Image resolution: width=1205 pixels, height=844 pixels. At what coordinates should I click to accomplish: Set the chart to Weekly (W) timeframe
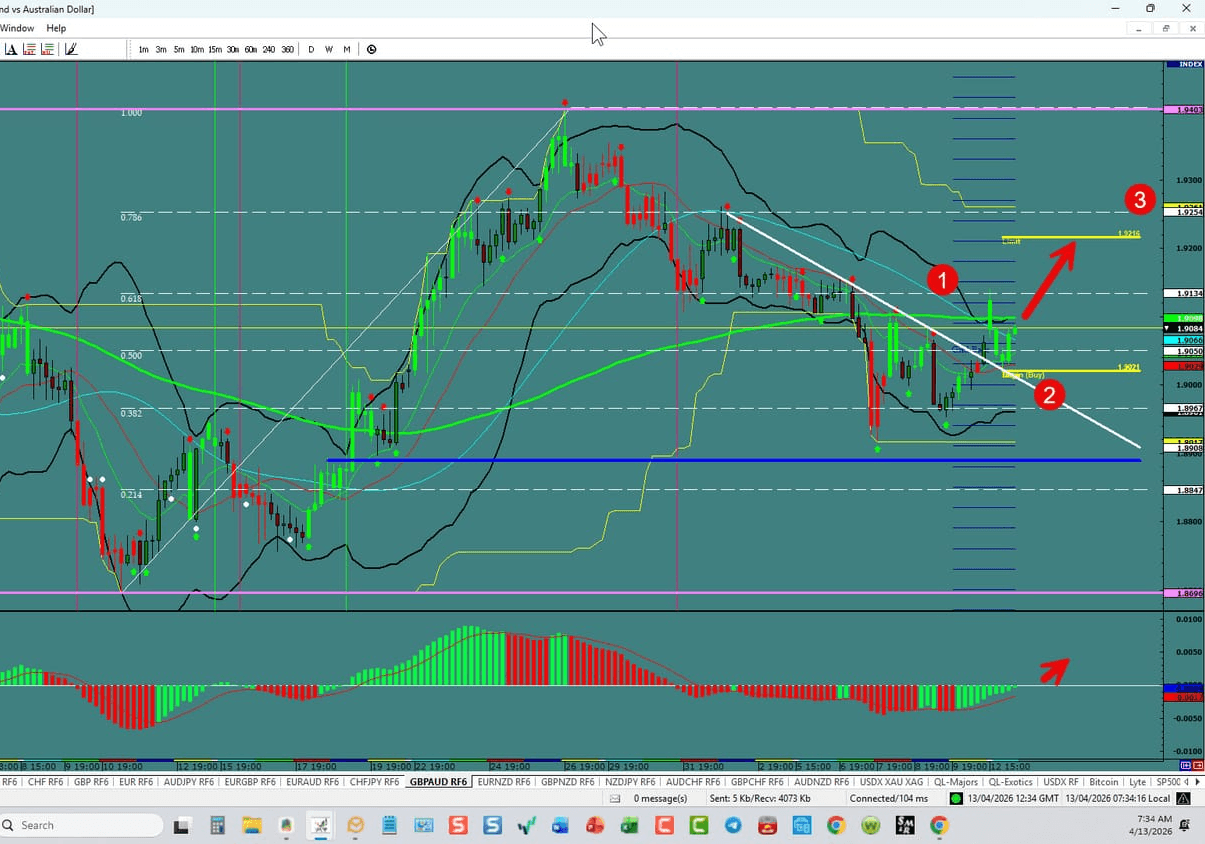click(329, 49)
